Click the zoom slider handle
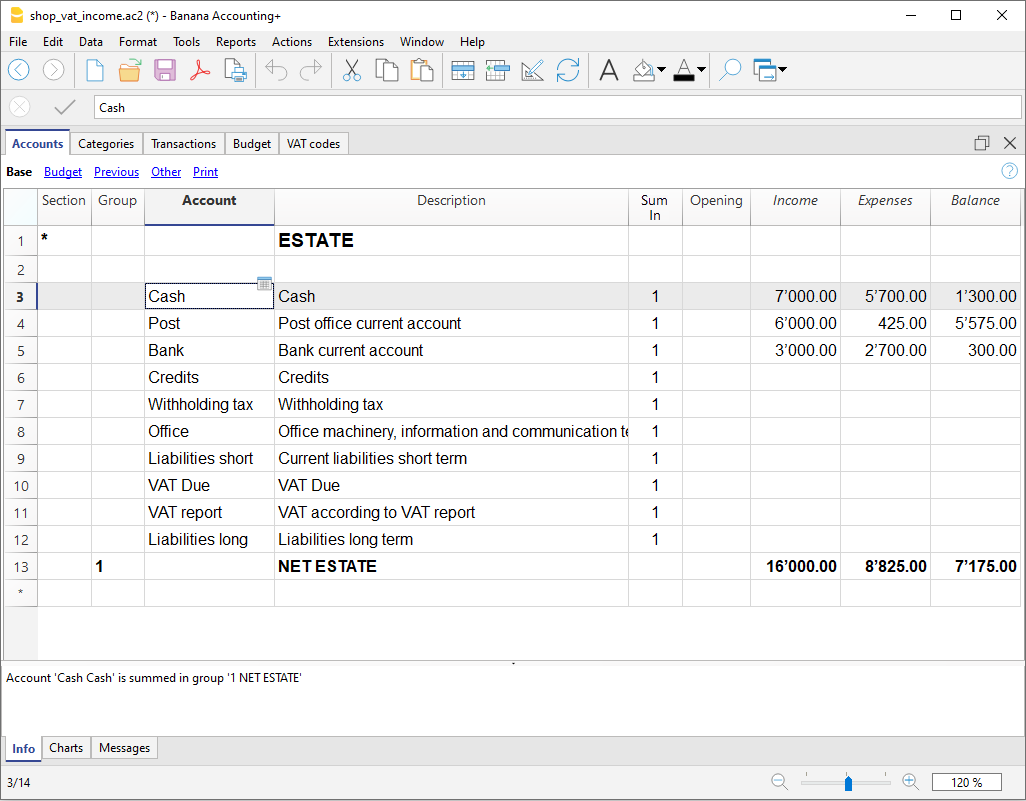The width and height of the screenshot is (1026, 801). [848, 783]
